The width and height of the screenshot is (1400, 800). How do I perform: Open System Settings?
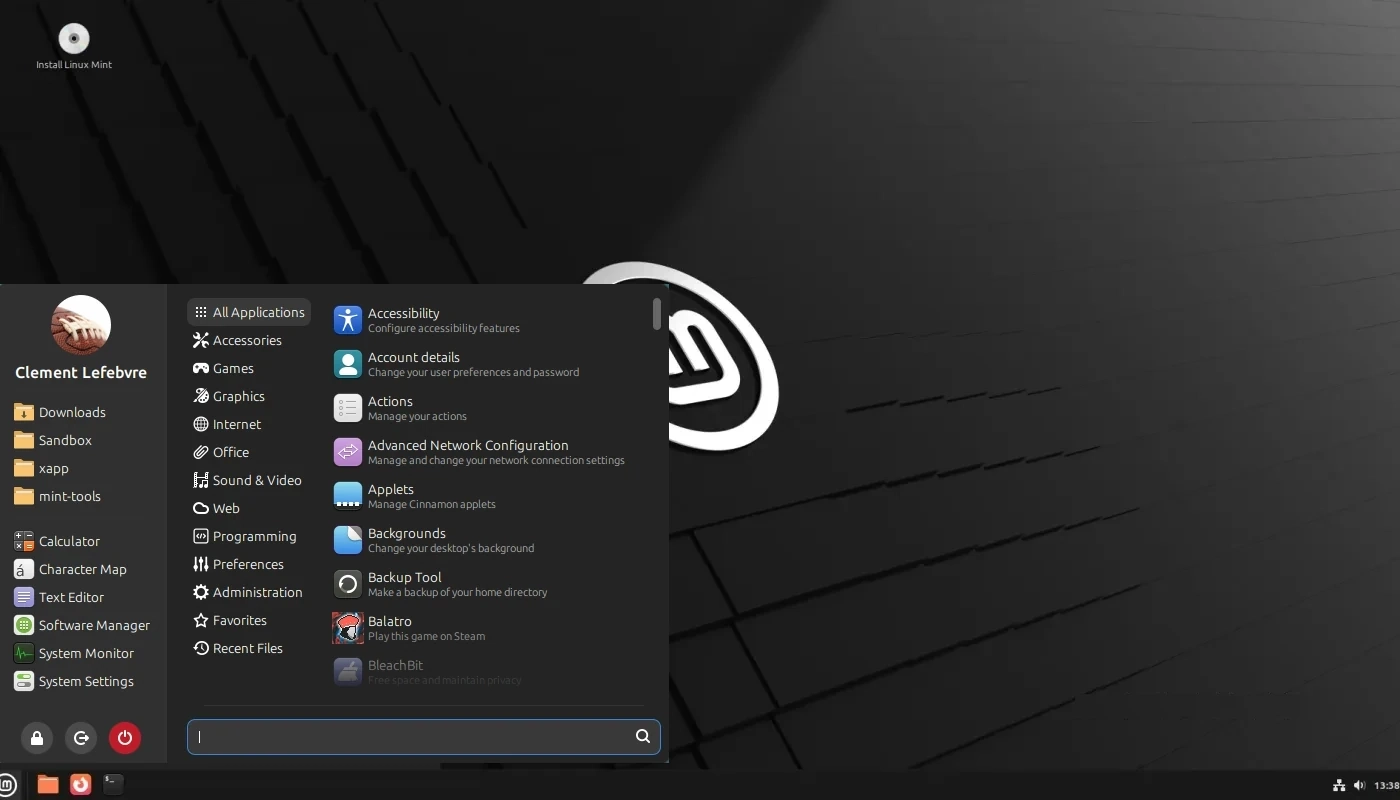[84, 681]
